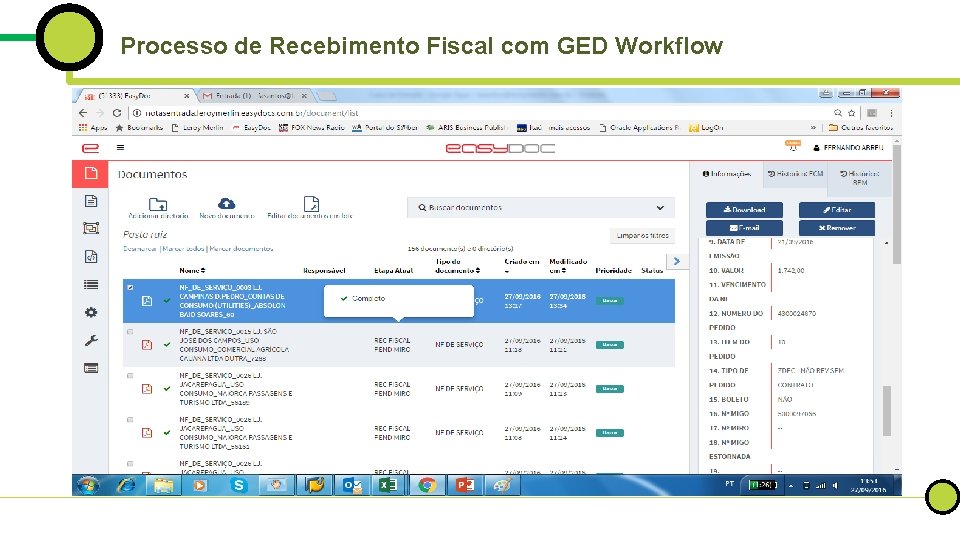Viewport: 960px width, 540px height.
Task: Sort by Tipo de documento column
Action: [457, 266]
